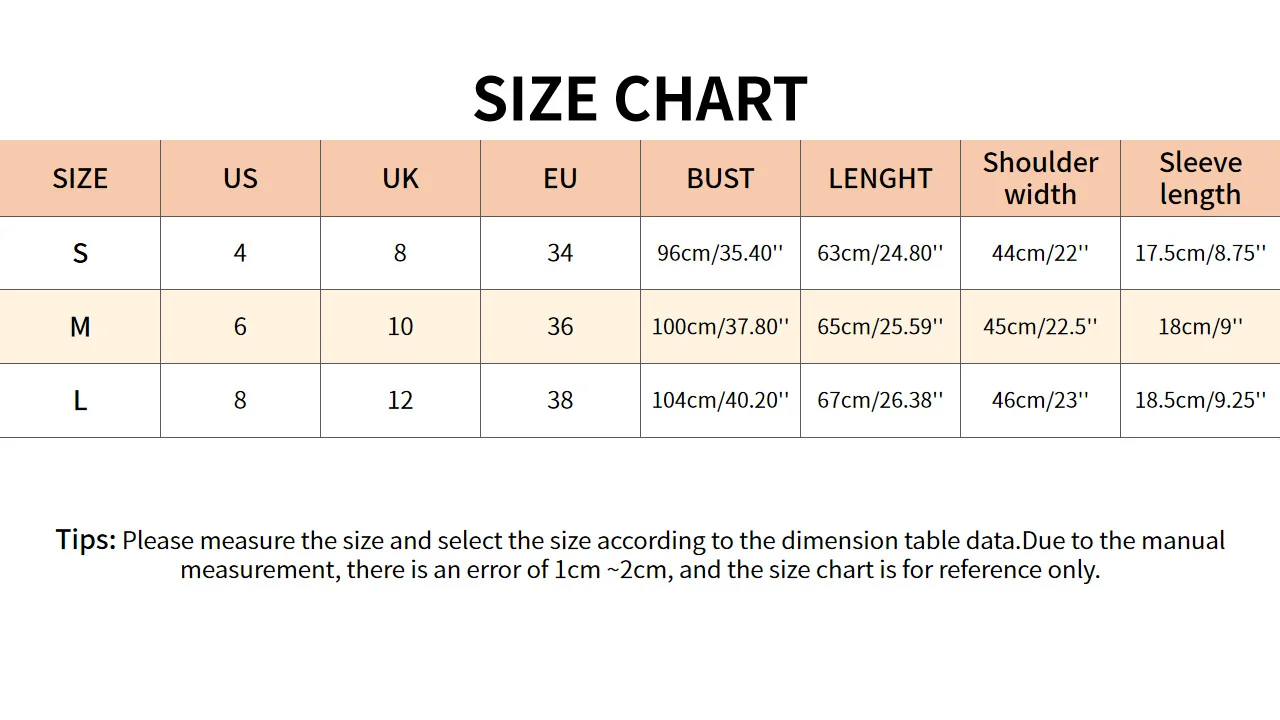Select the SIZE column header

80,179
